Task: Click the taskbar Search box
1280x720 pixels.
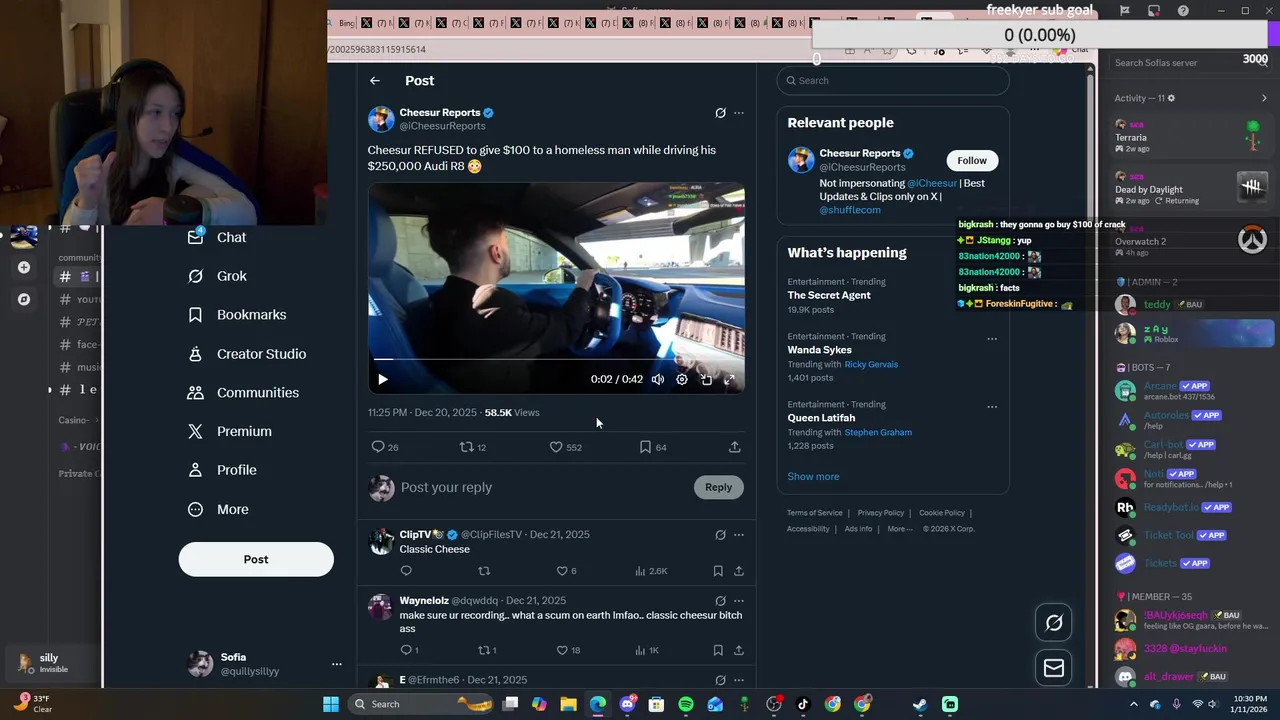Action: pos(420,704)
